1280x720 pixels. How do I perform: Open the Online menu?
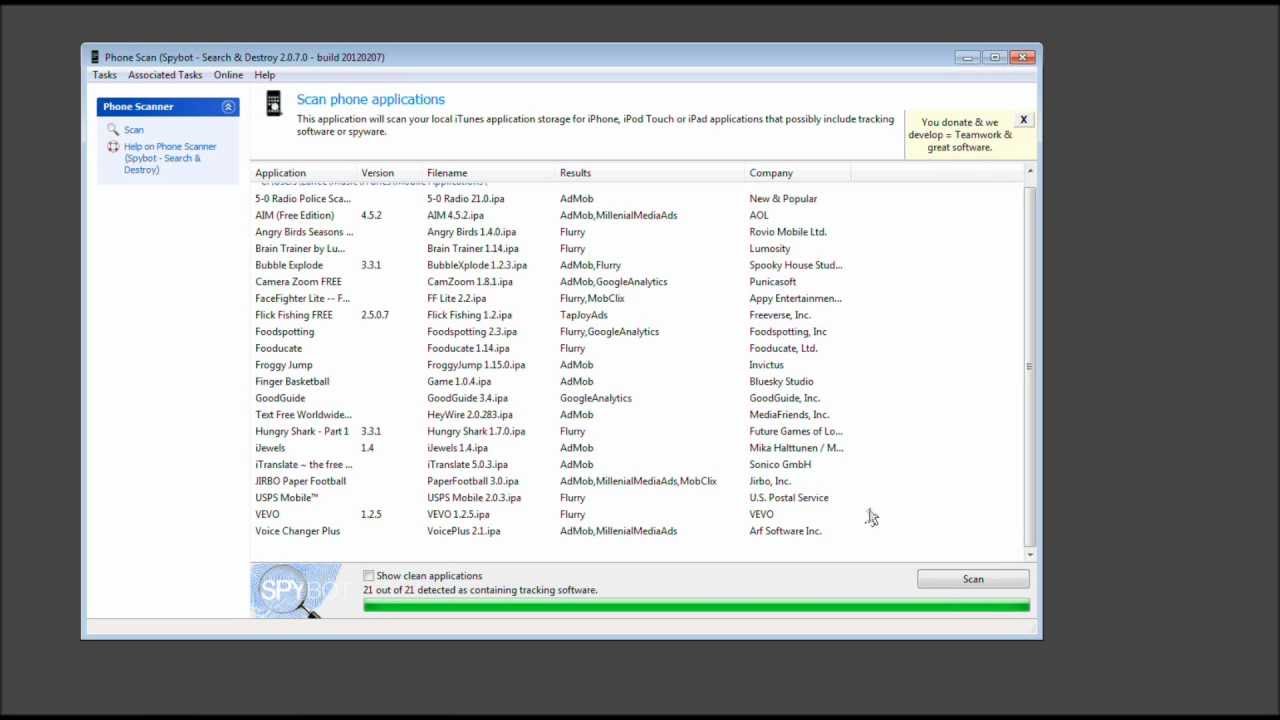click(x=228, y=75)
